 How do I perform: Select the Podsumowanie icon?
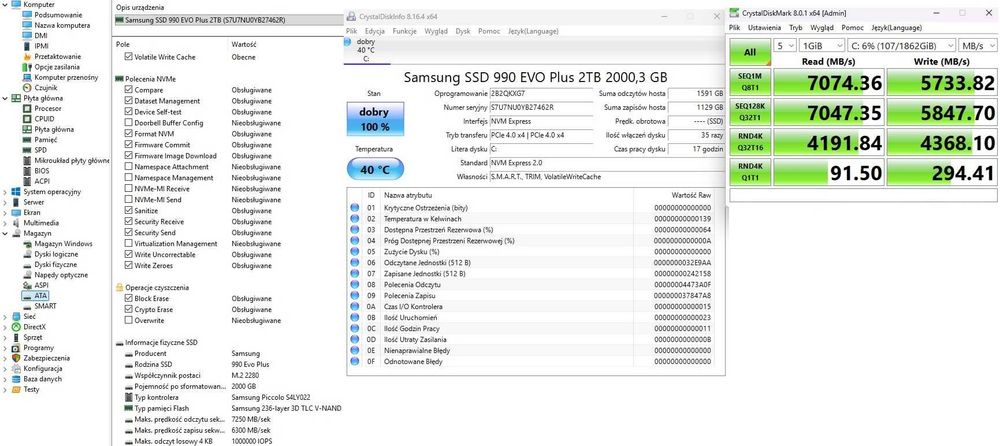click(x=27, y=15)
